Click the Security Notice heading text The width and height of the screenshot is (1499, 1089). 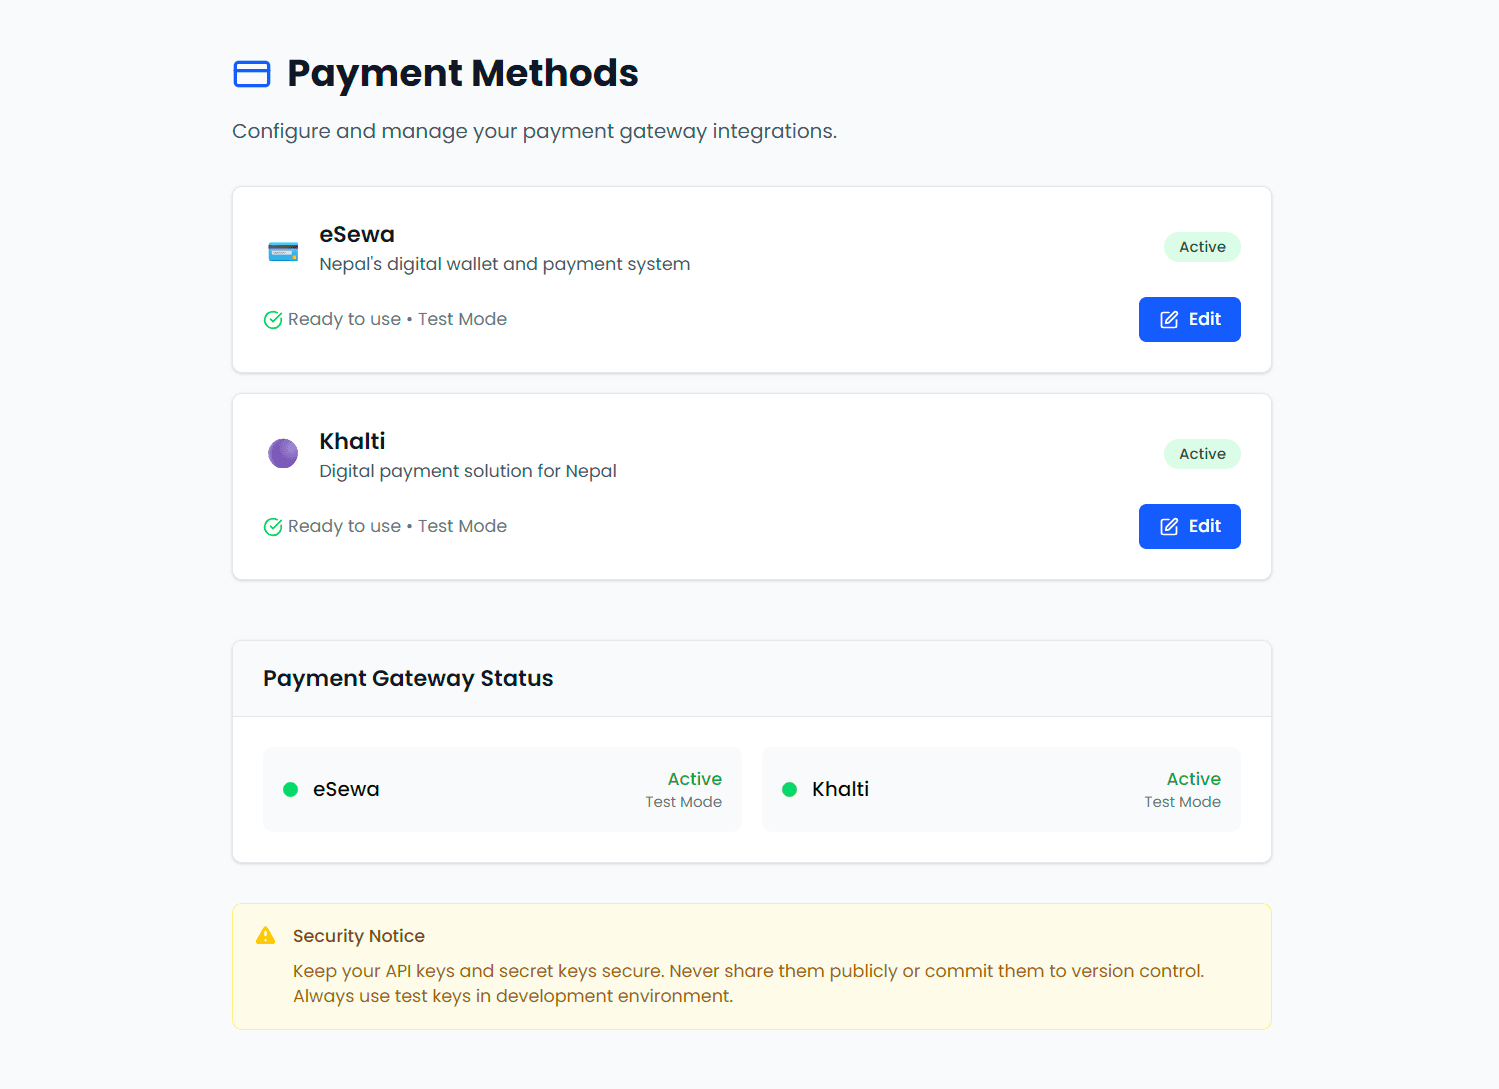(358, 935)
